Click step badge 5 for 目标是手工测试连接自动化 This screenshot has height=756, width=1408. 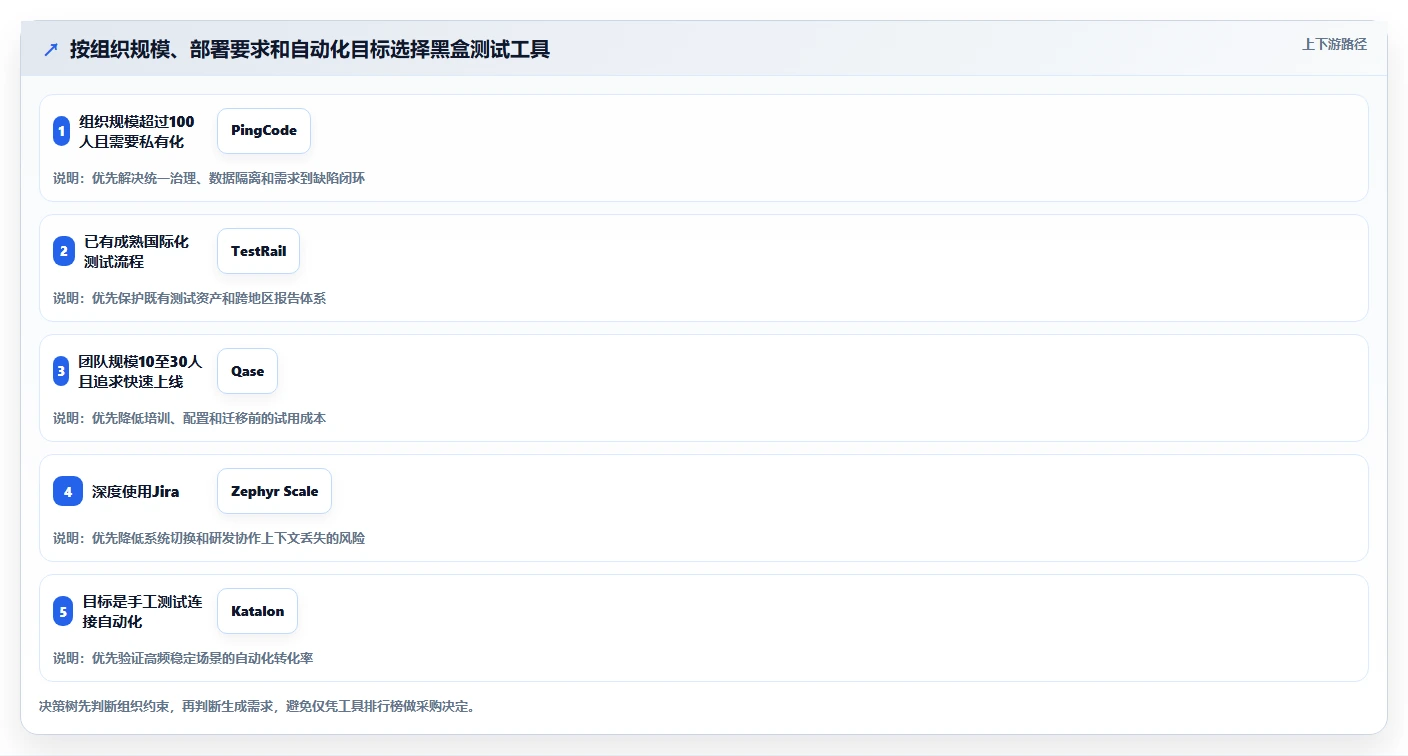point(63,611)
